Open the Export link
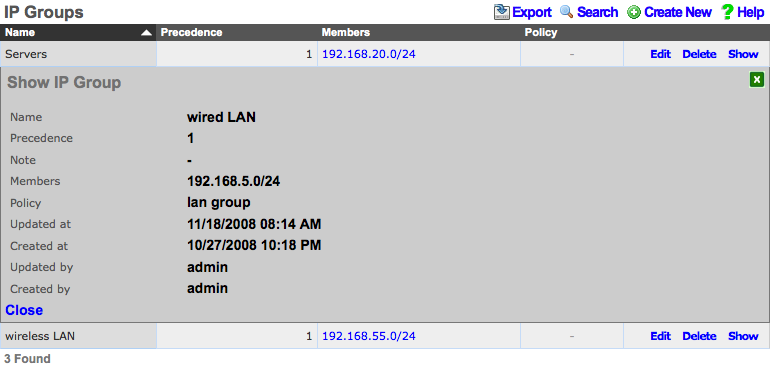The height and width of the screenshot is (367, 770). (532, 12)
